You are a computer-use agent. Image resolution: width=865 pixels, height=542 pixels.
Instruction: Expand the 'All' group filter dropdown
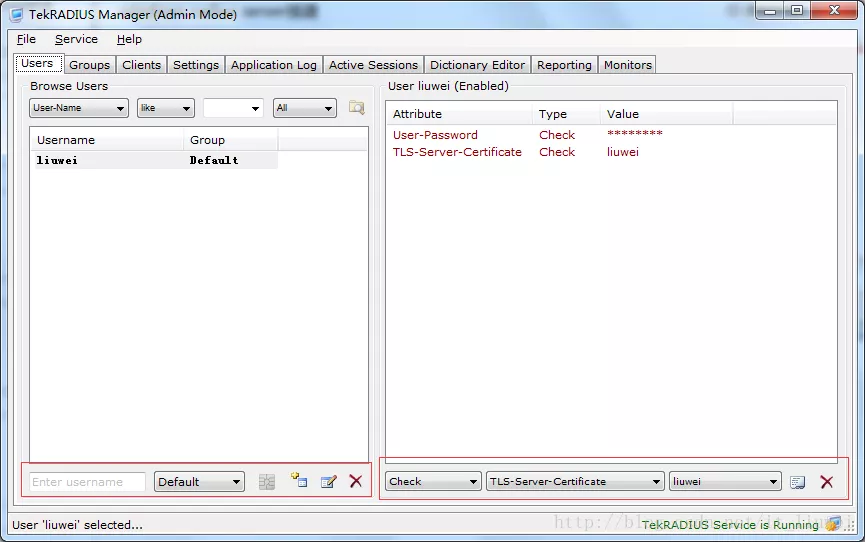[304, 108]
